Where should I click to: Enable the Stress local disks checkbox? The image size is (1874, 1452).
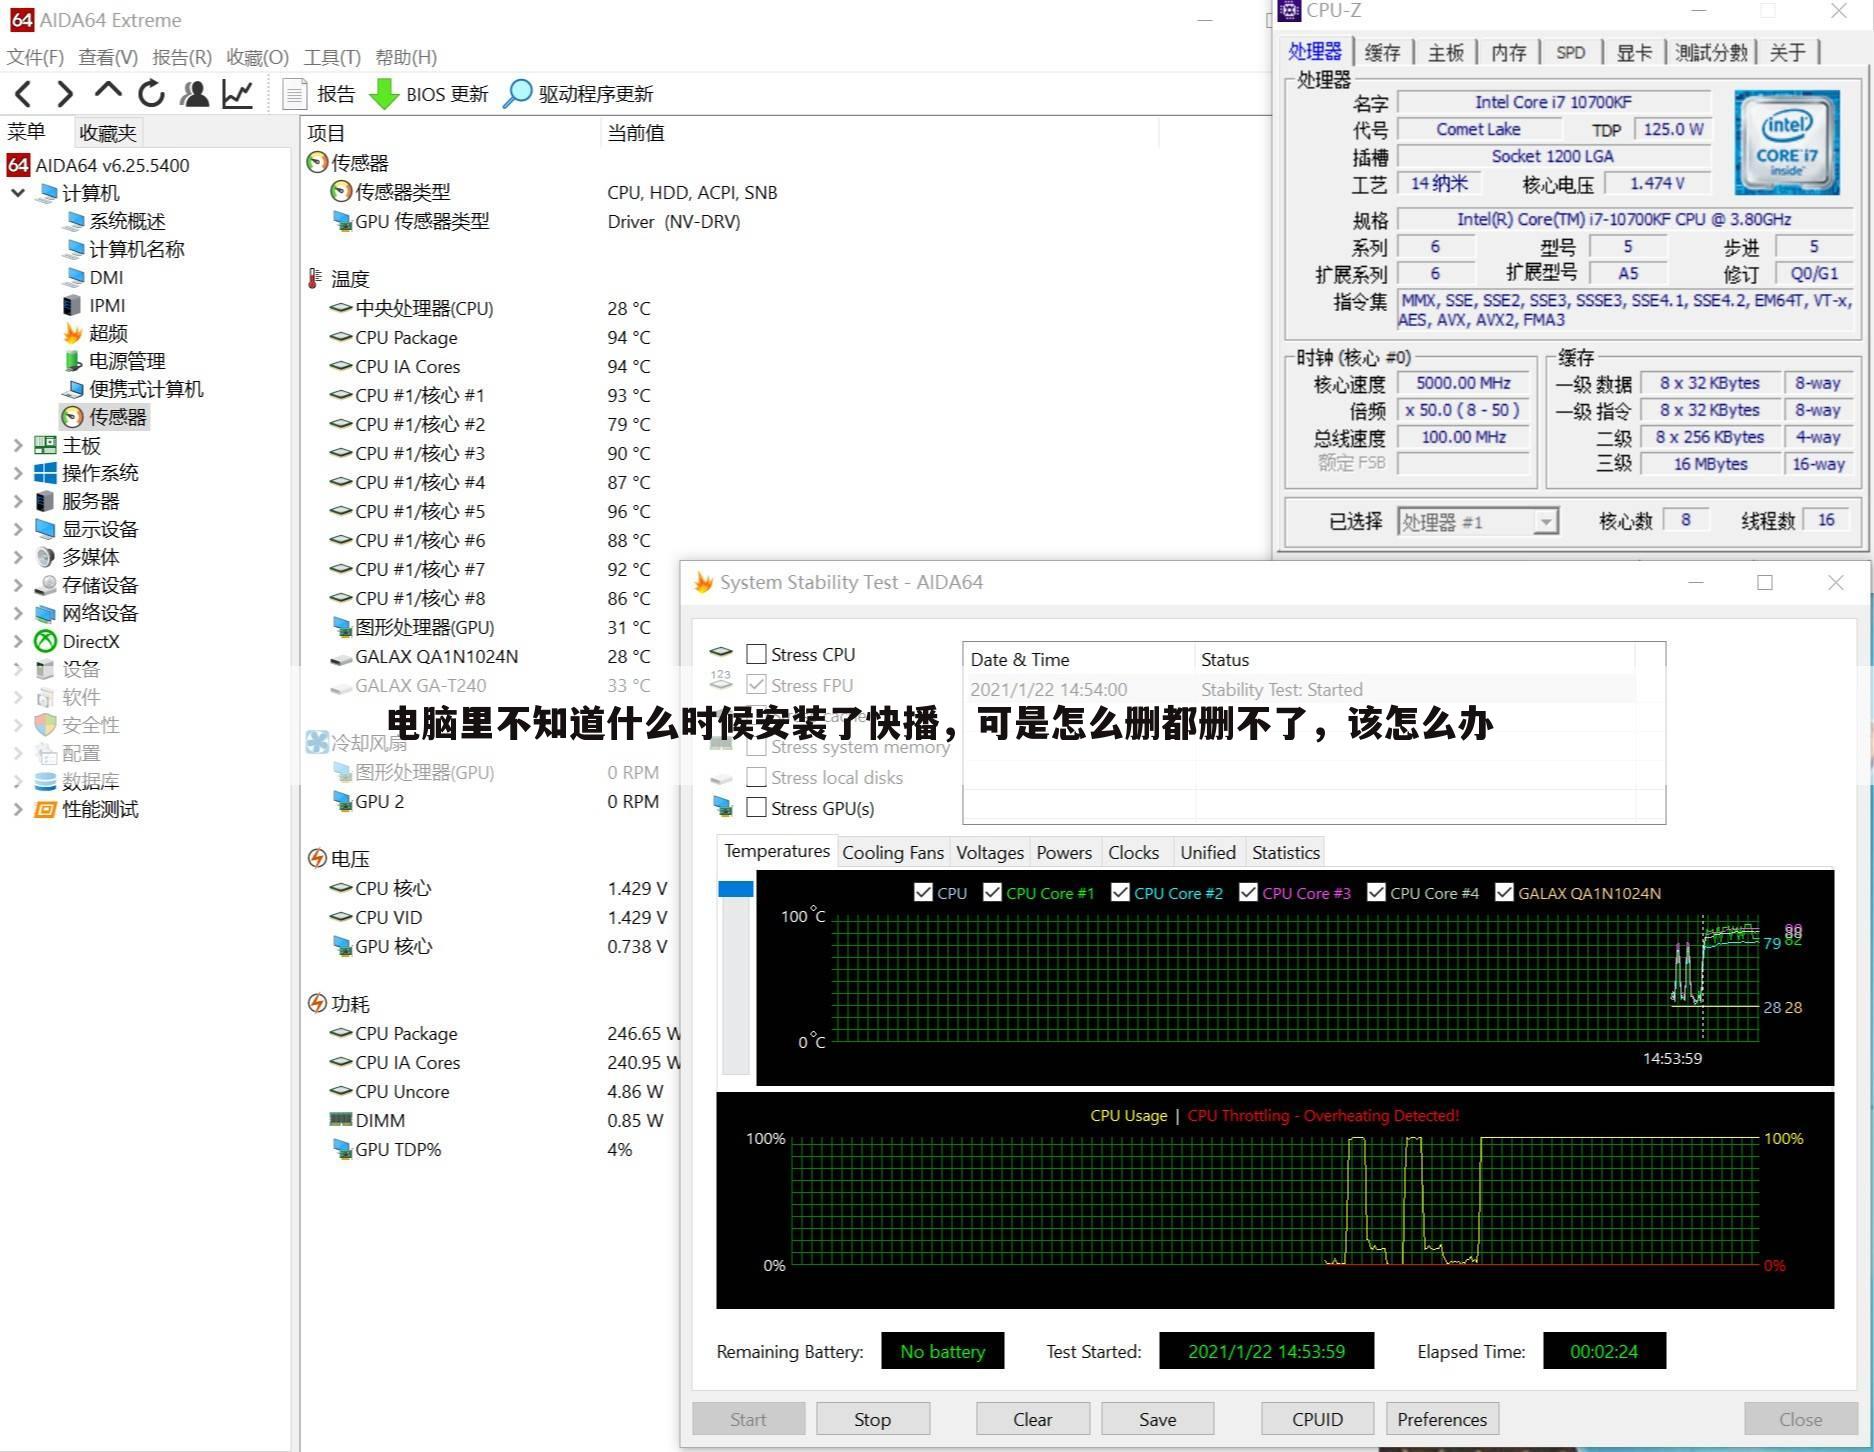click(757, 777)
